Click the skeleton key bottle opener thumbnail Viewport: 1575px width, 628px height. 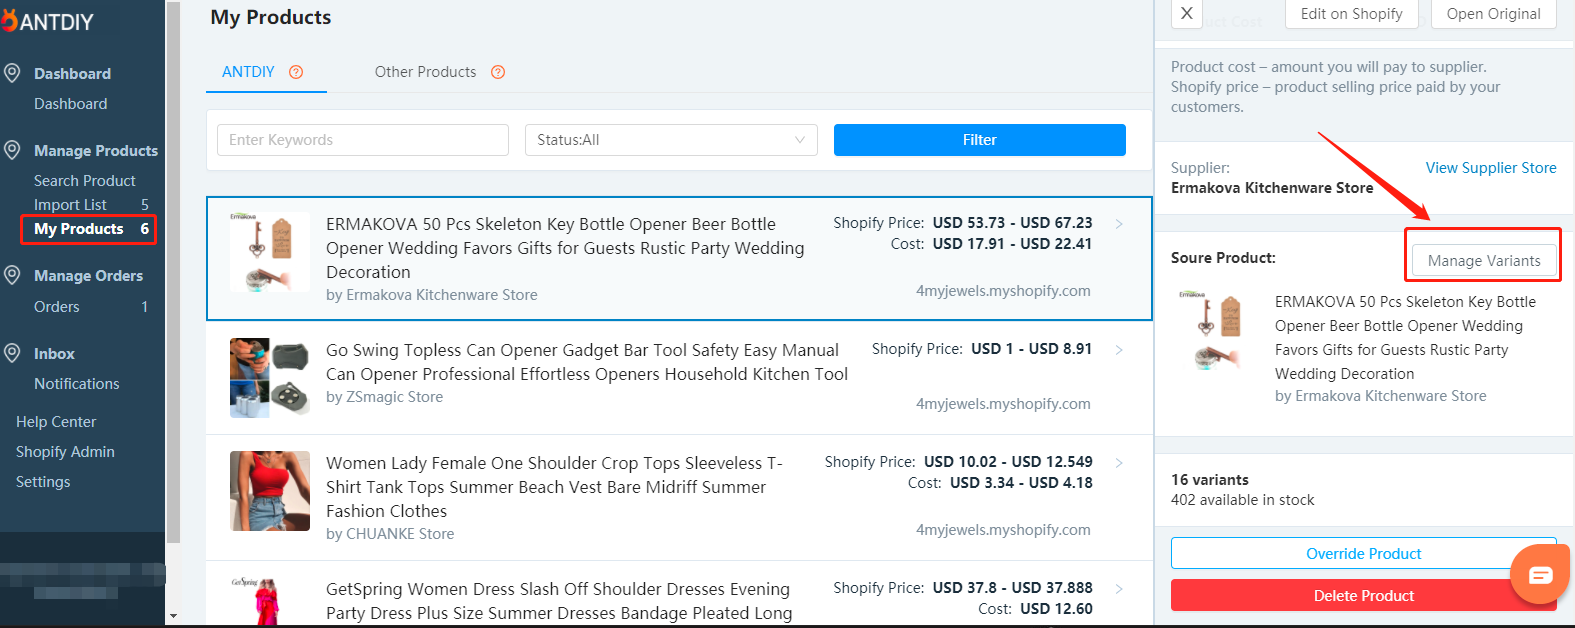coord(270,252)
